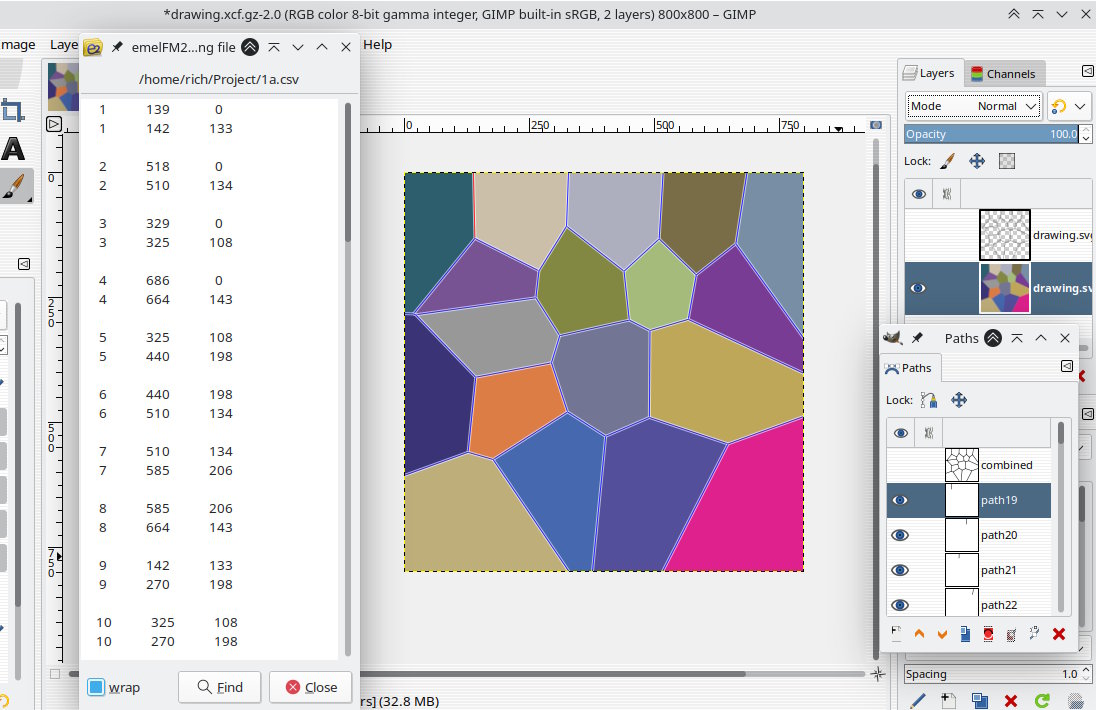This screenshot has width=1096, height=710.
Task: Open the Help menu
Action: [x=377, y=44]
